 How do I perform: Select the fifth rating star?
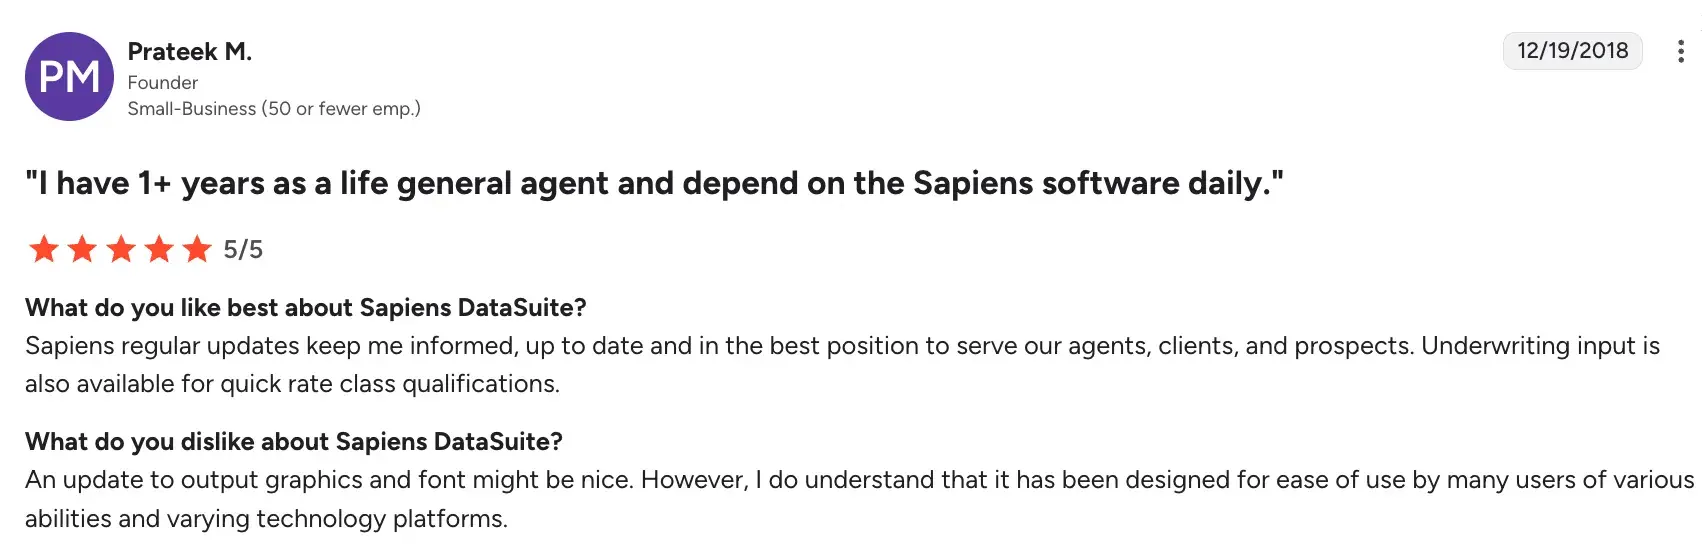pos(197,249)
